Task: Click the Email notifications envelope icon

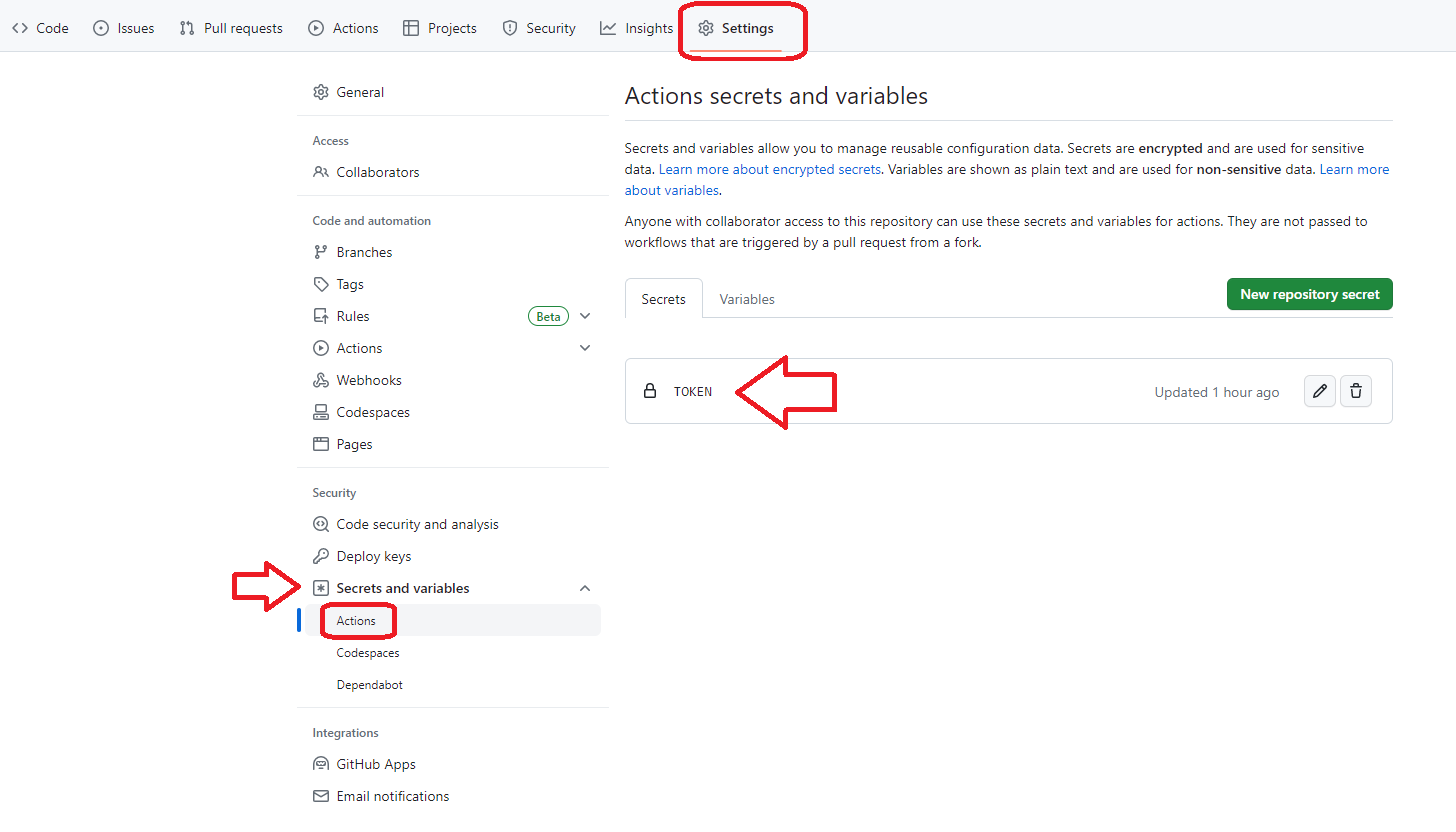Action: pyautogui.click(x=321, y=796)
